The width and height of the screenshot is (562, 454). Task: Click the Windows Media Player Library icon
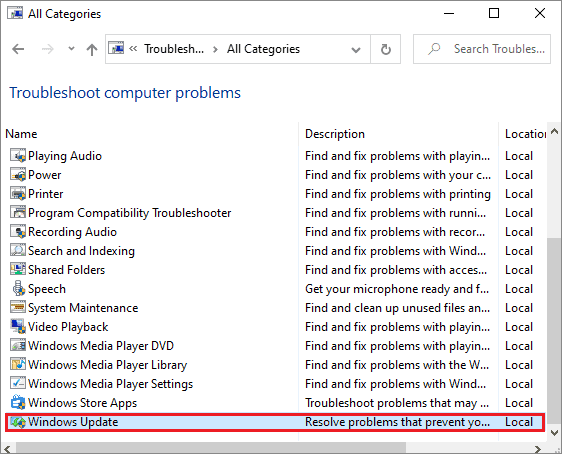coord(18,364)
